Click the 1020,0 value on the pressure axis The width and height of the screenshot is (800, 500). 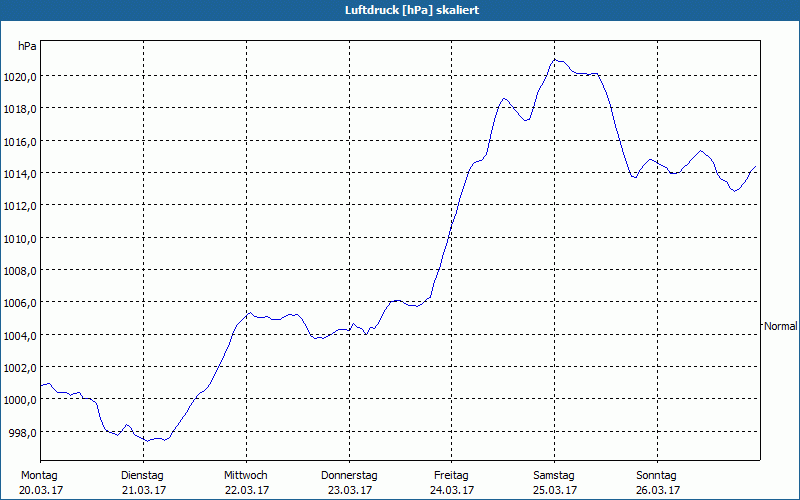pyautogui.click(x=21, y=76)
